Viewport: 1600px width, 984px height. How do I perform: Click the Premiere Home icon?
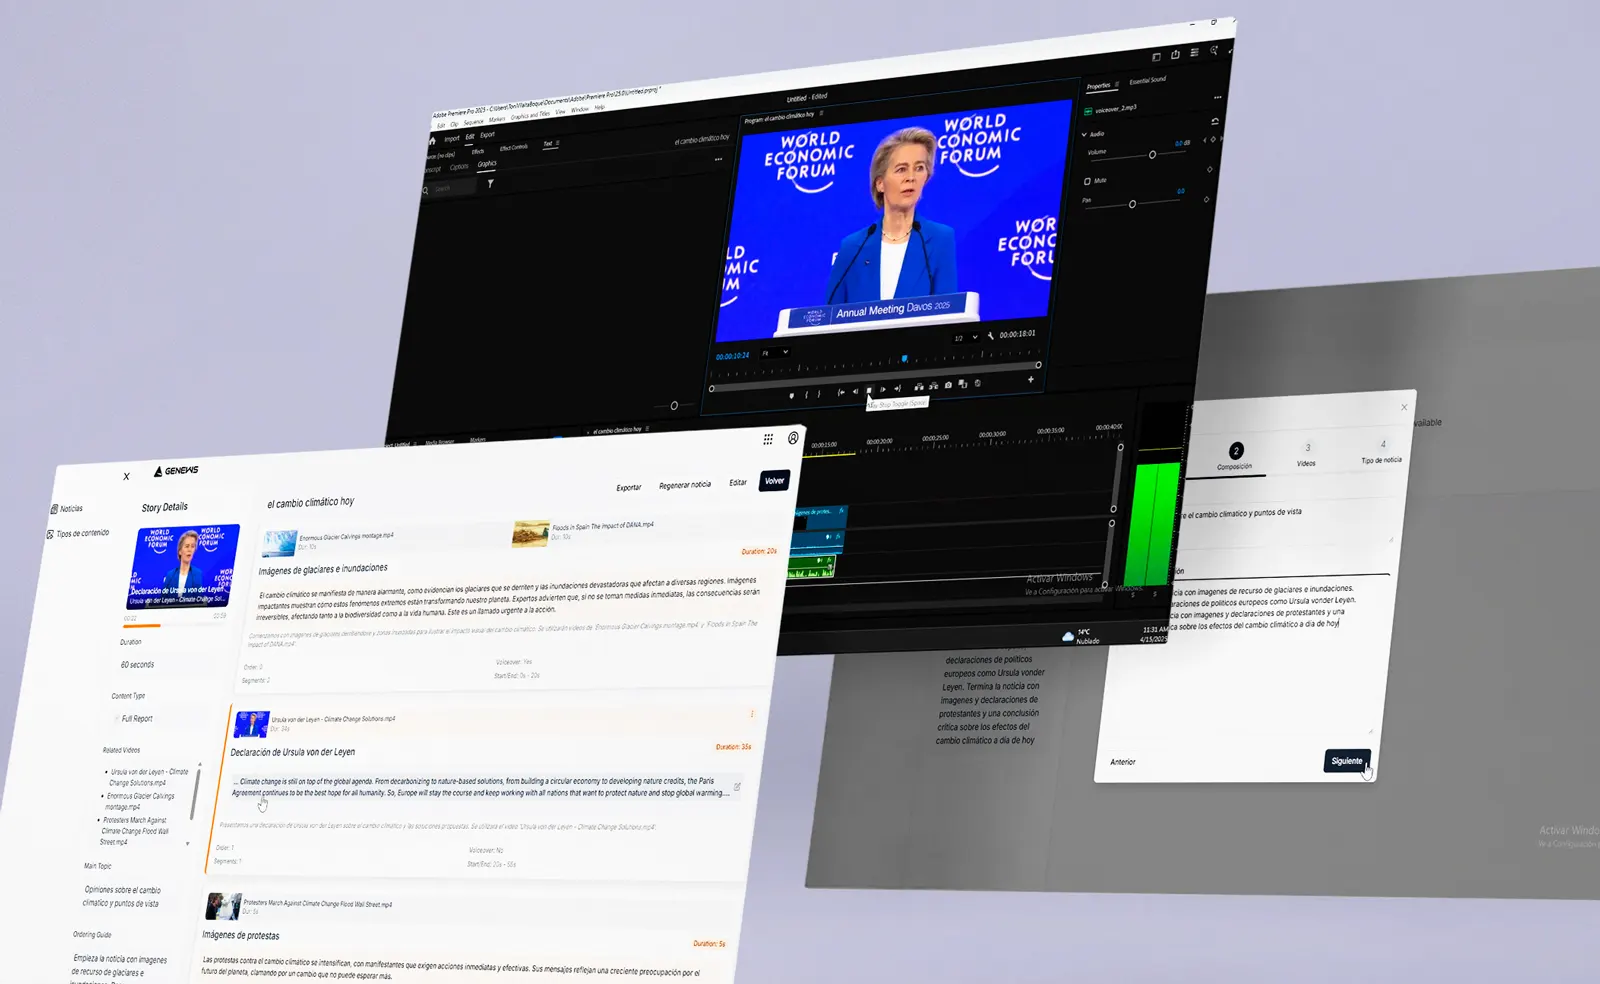pos(433,141)
